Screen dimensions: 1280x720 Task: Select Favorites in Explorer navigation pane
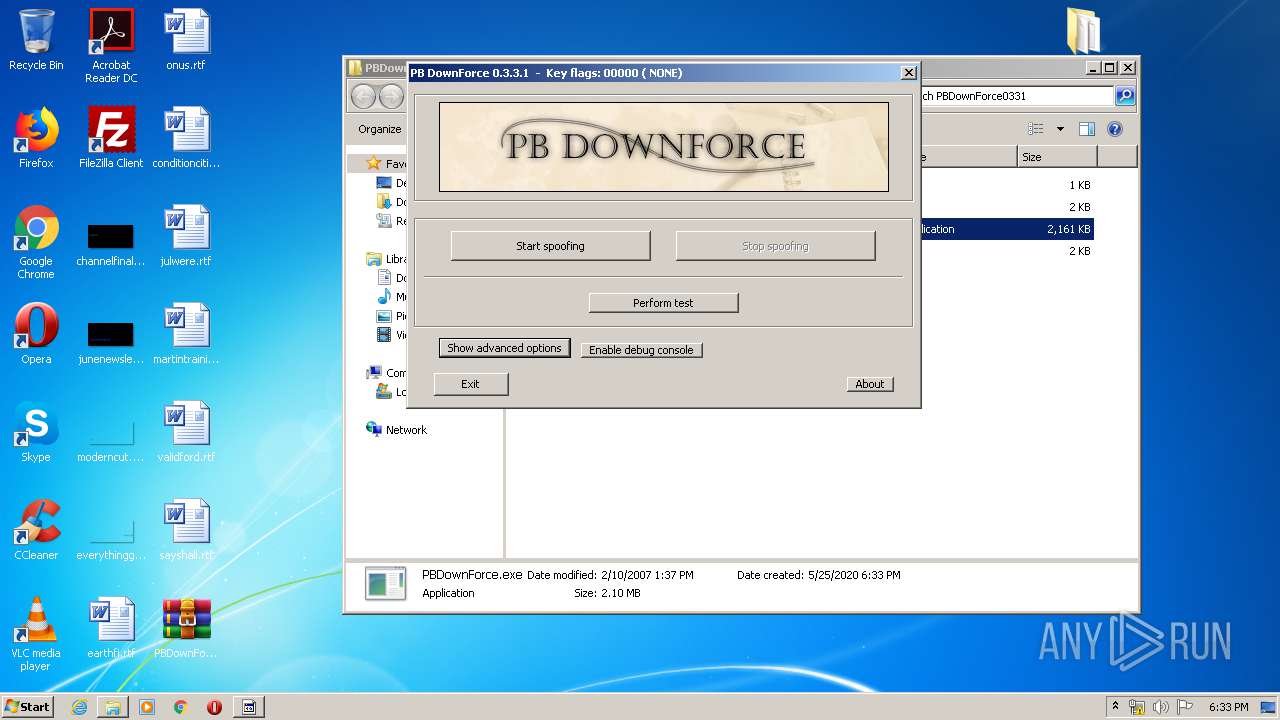pos(386,164)
